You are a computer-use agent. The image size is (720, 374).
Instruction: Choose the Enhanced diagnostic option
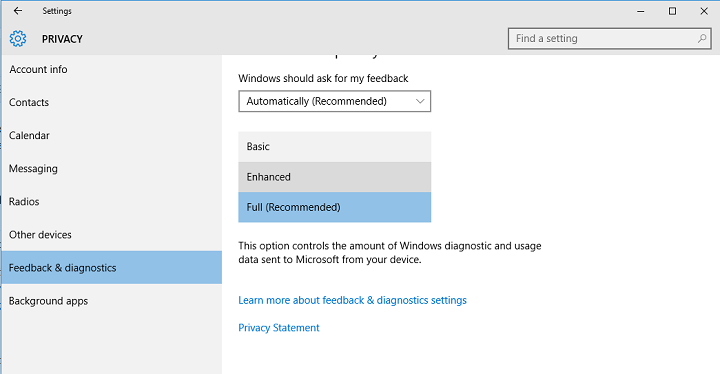tap(334, 177)
